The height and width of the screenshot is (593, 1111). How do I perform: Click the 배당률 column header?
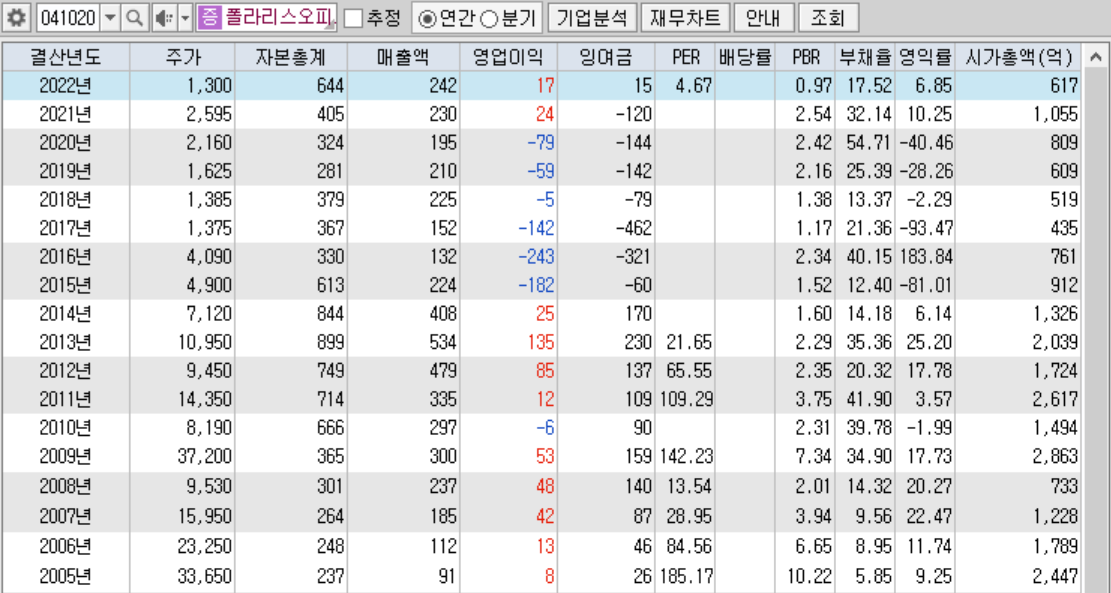[745, 57]
